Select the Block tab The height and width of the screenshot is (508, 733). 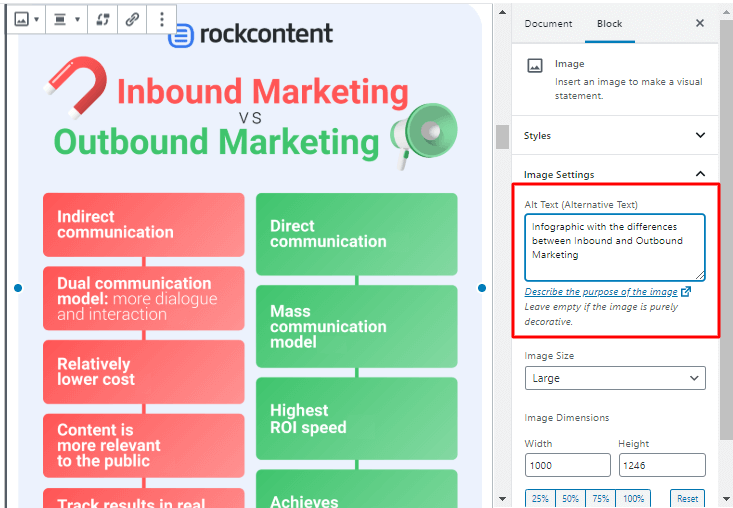pos(609,23)
